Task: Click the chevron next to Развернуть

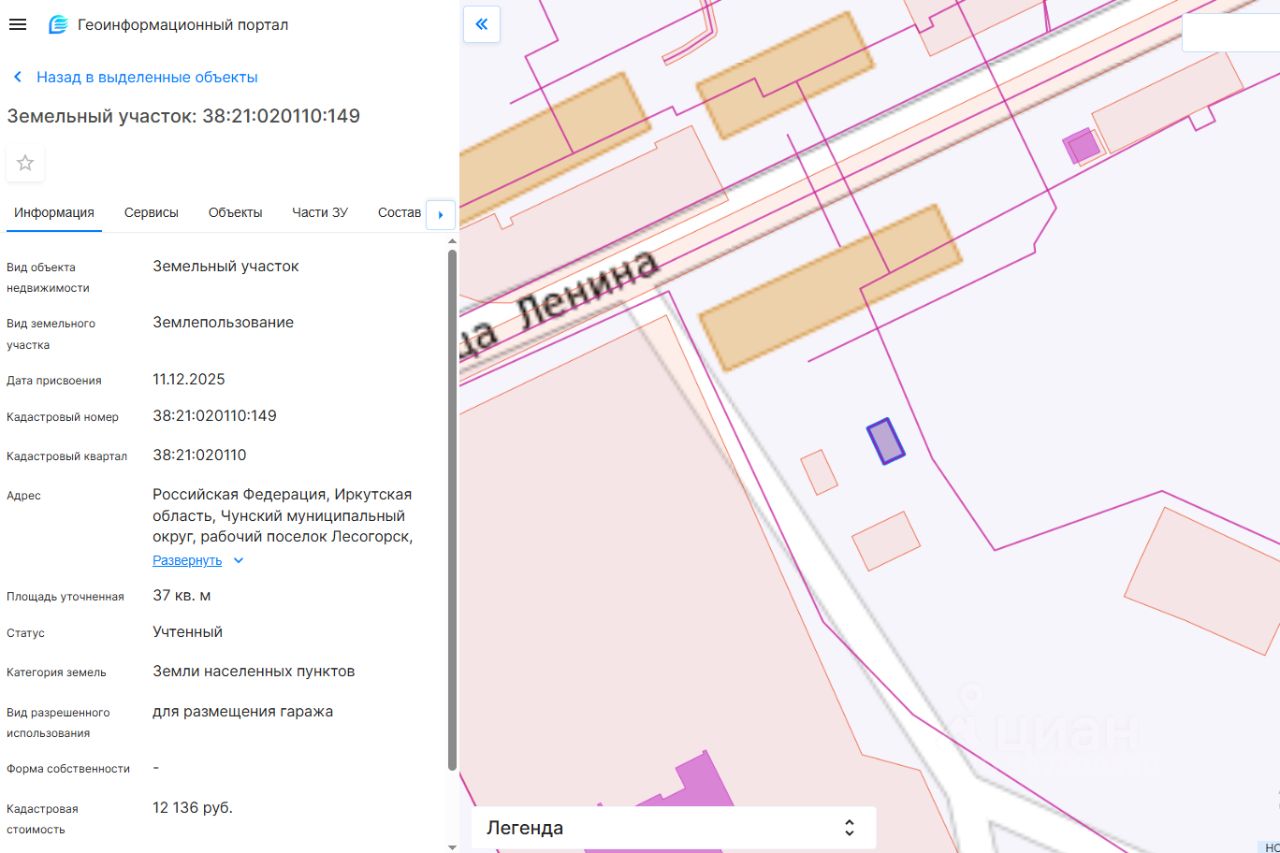Action: 238,561
